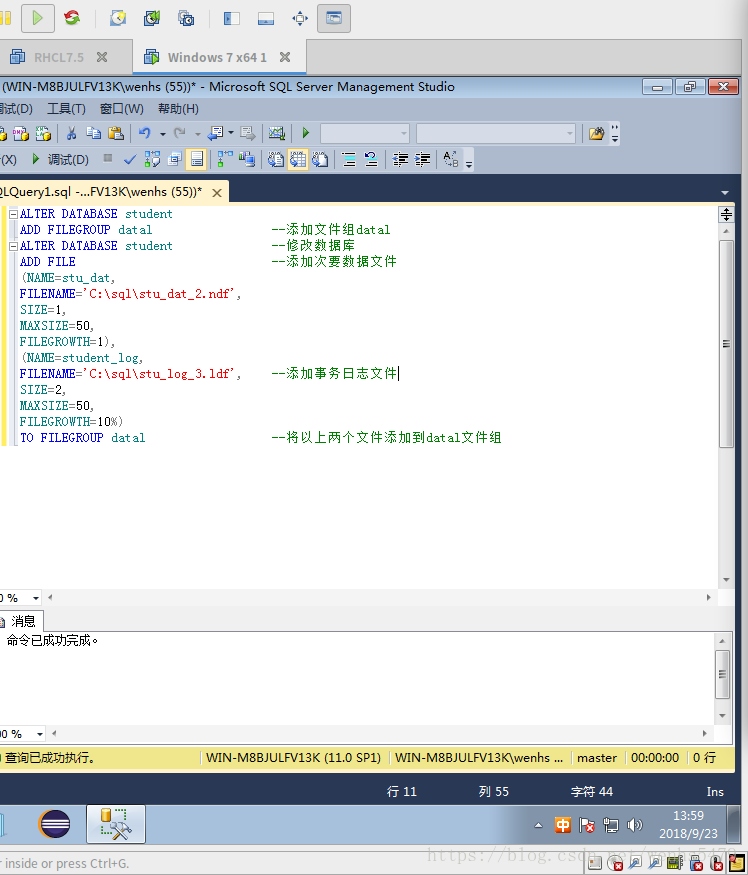Close the RHCL7.5 tab
The image size is (748, 875).
click(x=102, y=57)
